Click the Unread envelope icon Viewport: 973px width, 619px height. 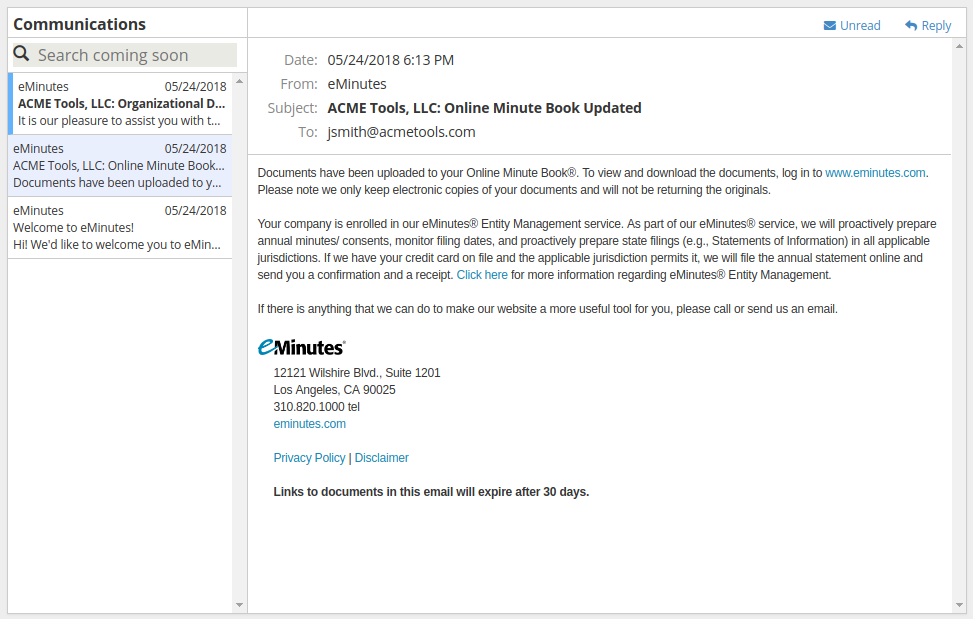[830, 26]
